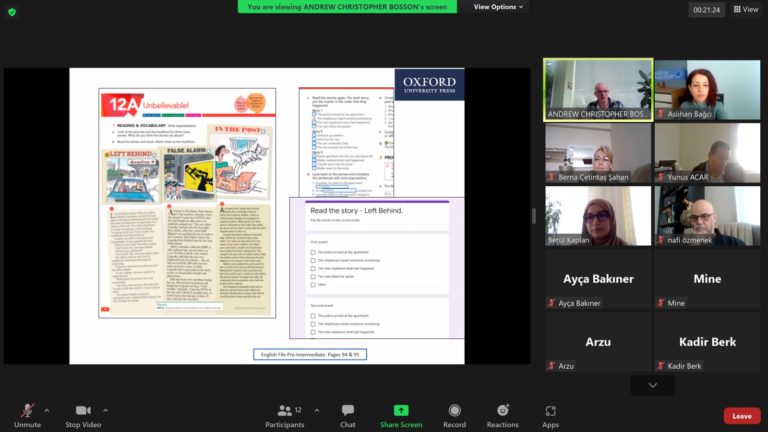Select Kadir Berk participant tile

point(707,341)
